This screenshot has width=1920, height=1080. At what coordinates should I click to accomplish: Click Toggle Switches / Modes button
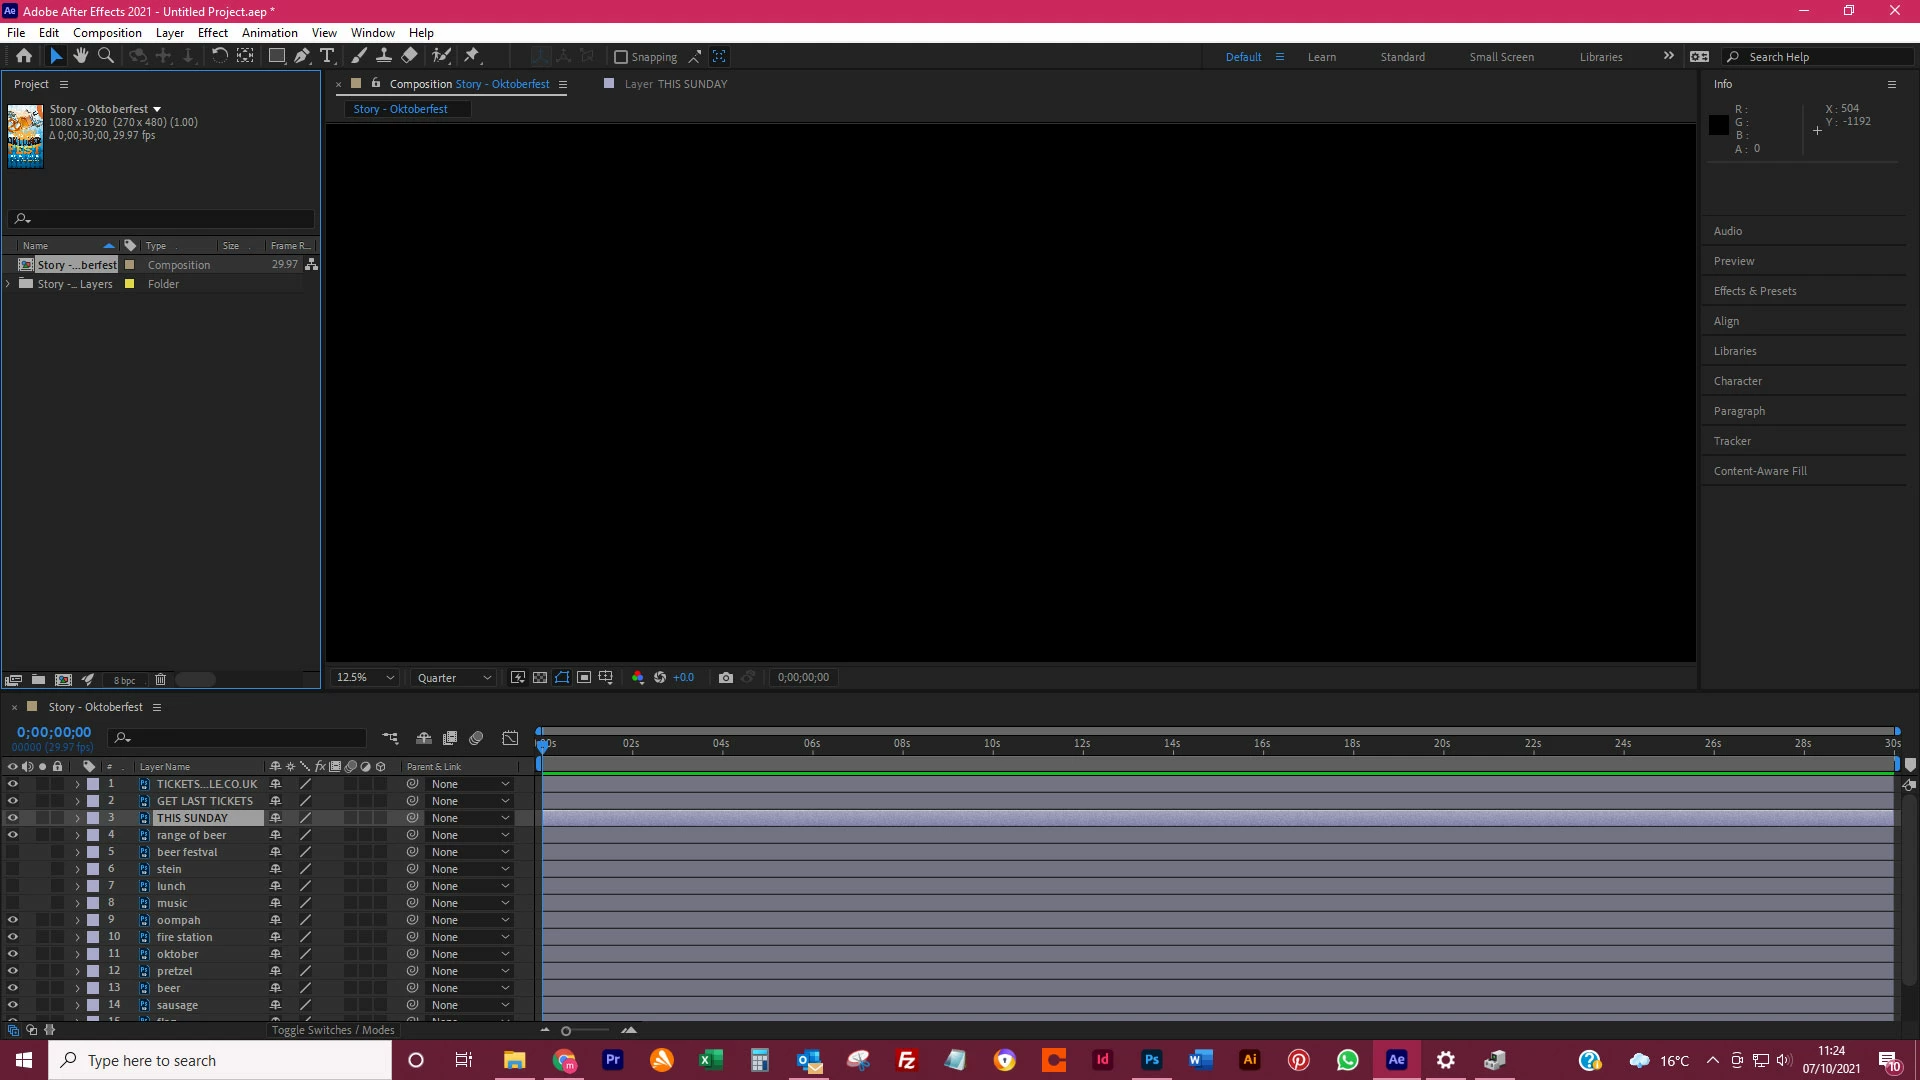(x=333, y=1030)
